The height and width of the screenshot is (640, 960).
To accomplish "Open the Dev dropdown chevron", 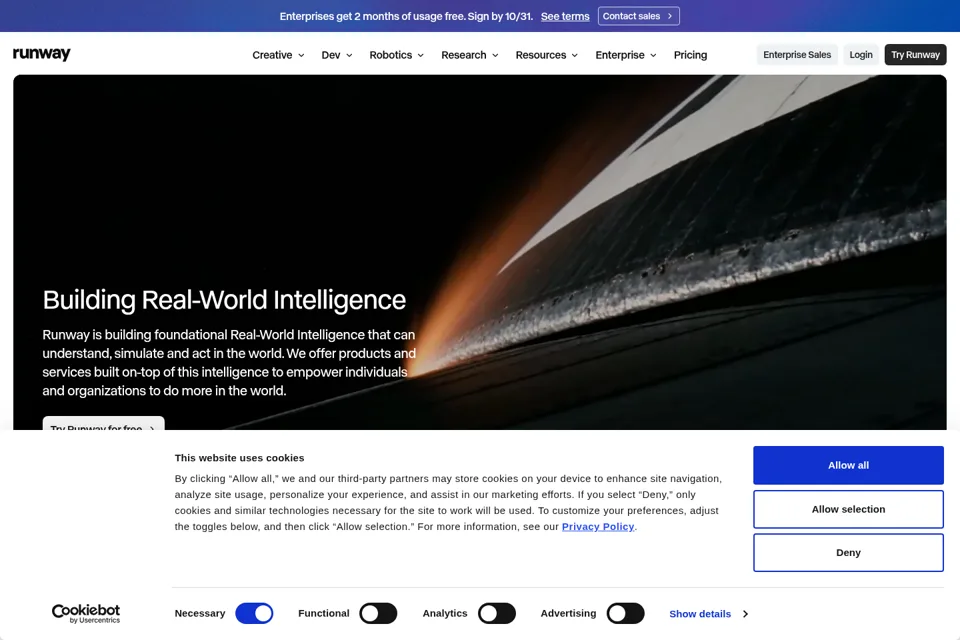I will [x=349, y=55].
